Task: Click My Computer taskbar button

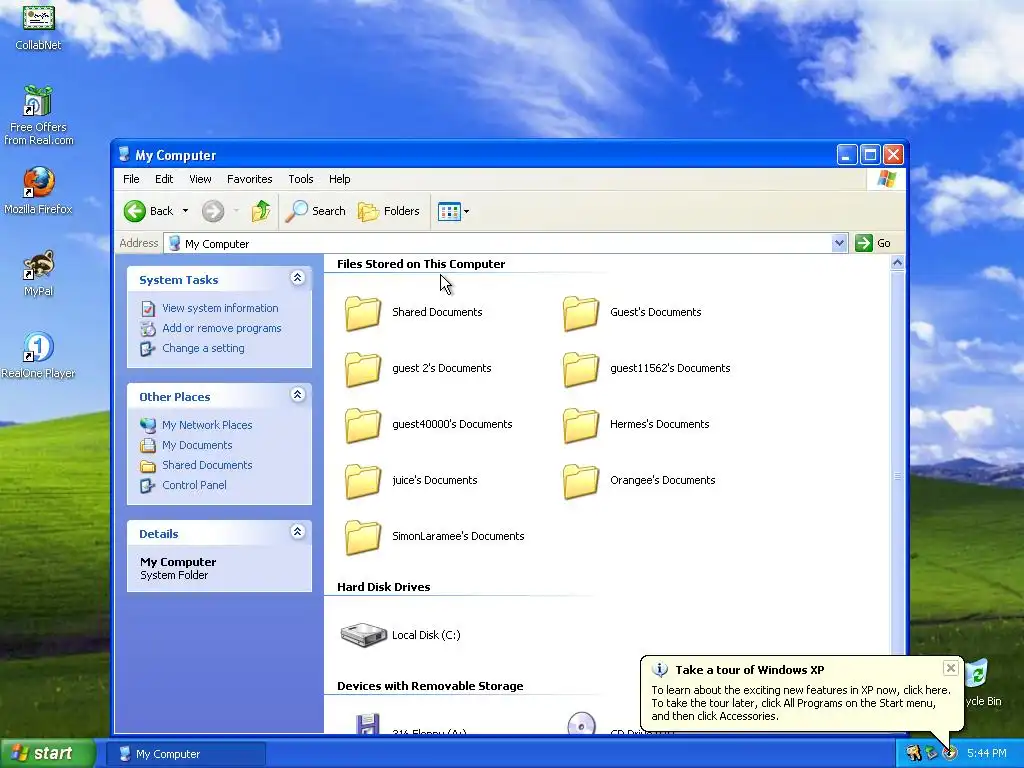Action: pyautogui.click(x=185, y=754)
